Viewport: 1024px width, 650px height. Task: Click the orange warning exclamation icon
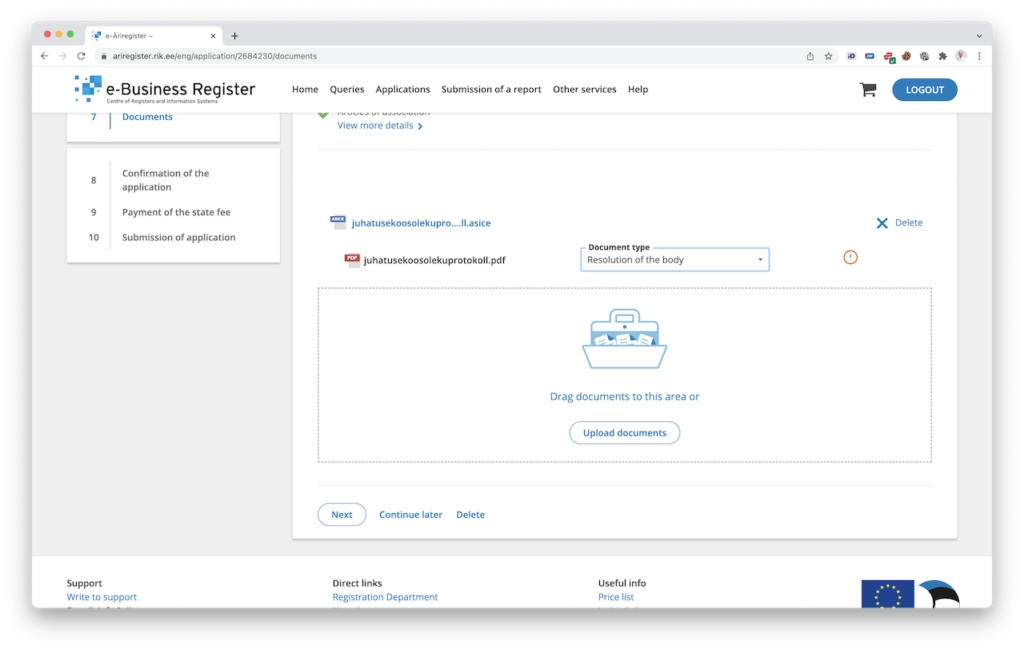[850, 258]
